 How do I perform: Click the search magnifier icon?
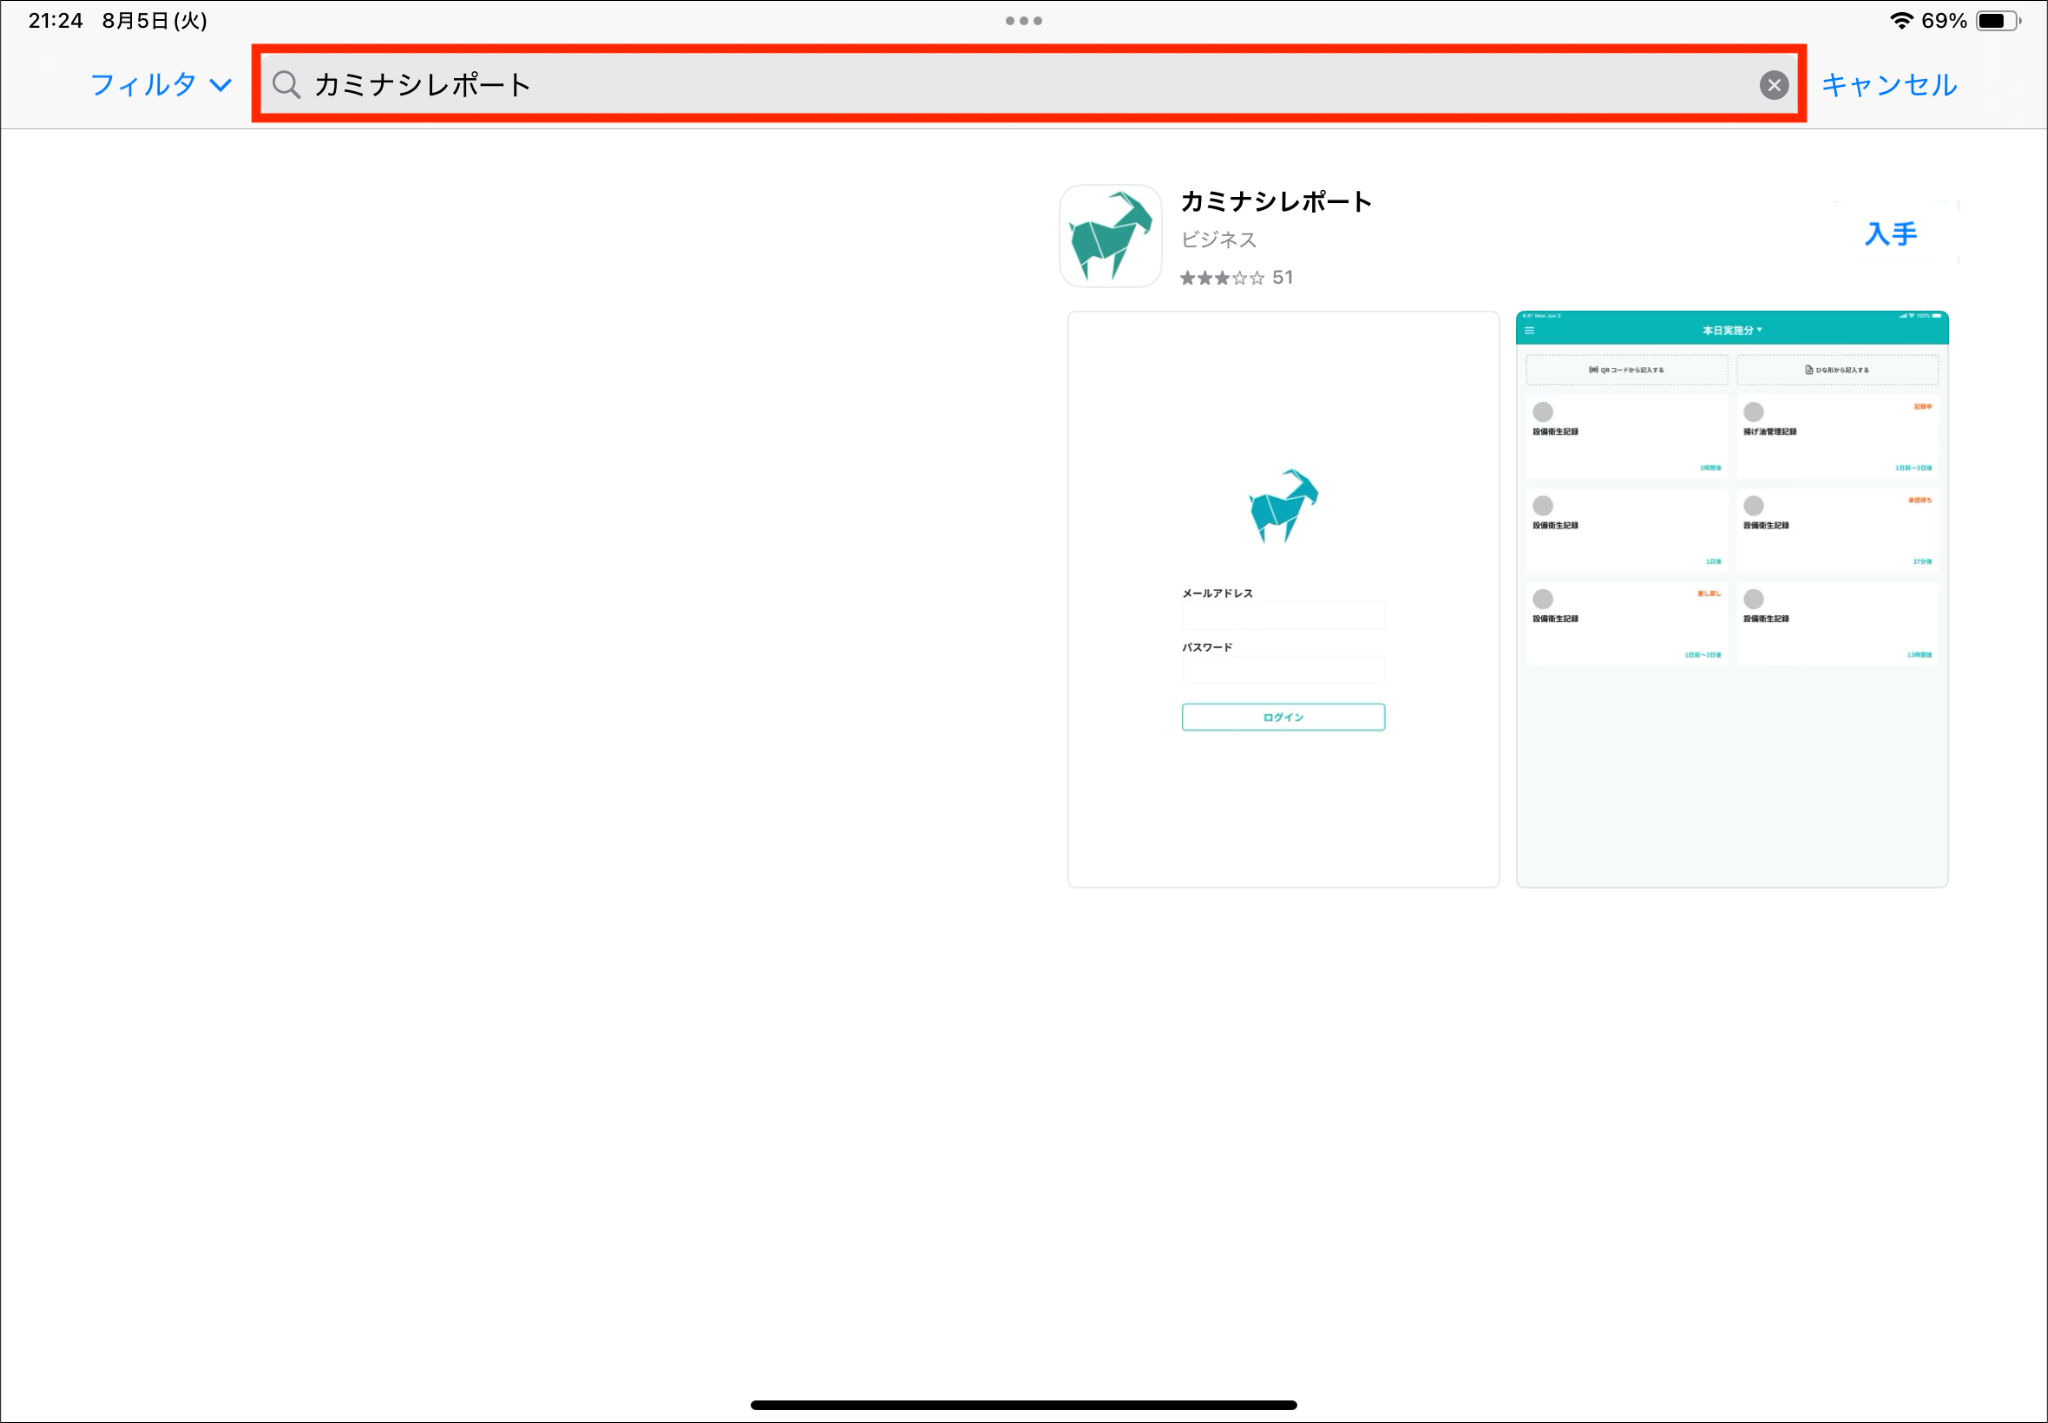coord(286,85)
